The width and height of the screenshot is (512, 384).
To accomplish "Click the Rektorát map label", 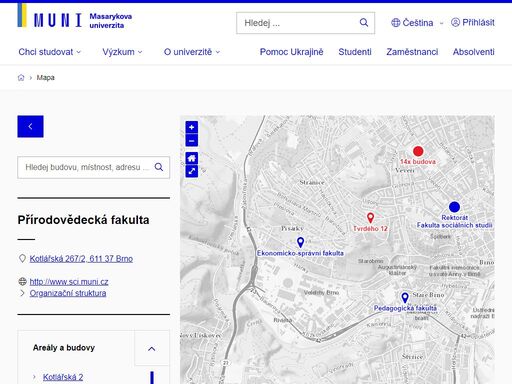I will coord(454,218).
